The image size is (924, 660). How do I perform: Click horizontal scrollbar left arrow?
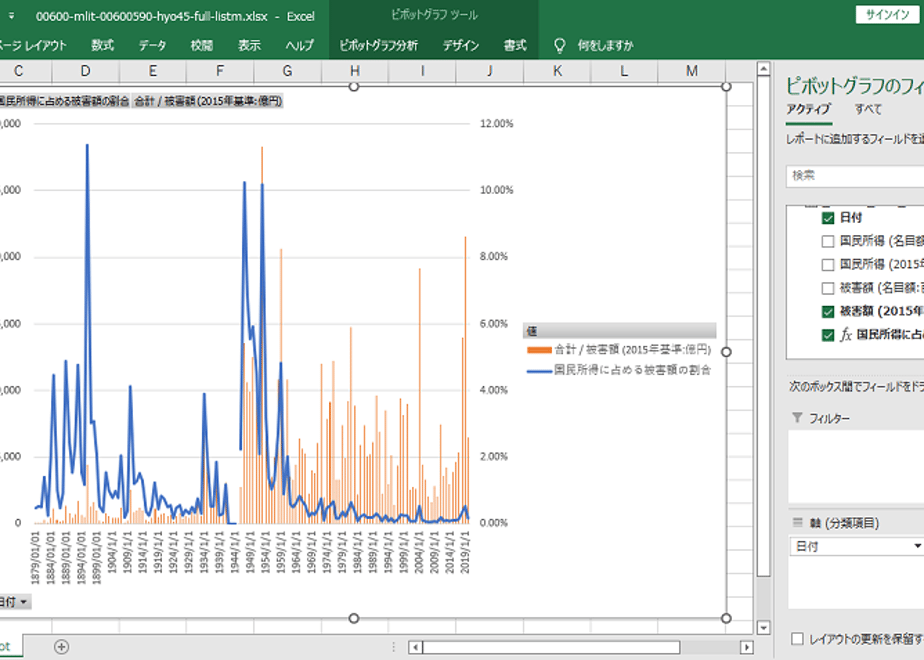tap(415, 647)
